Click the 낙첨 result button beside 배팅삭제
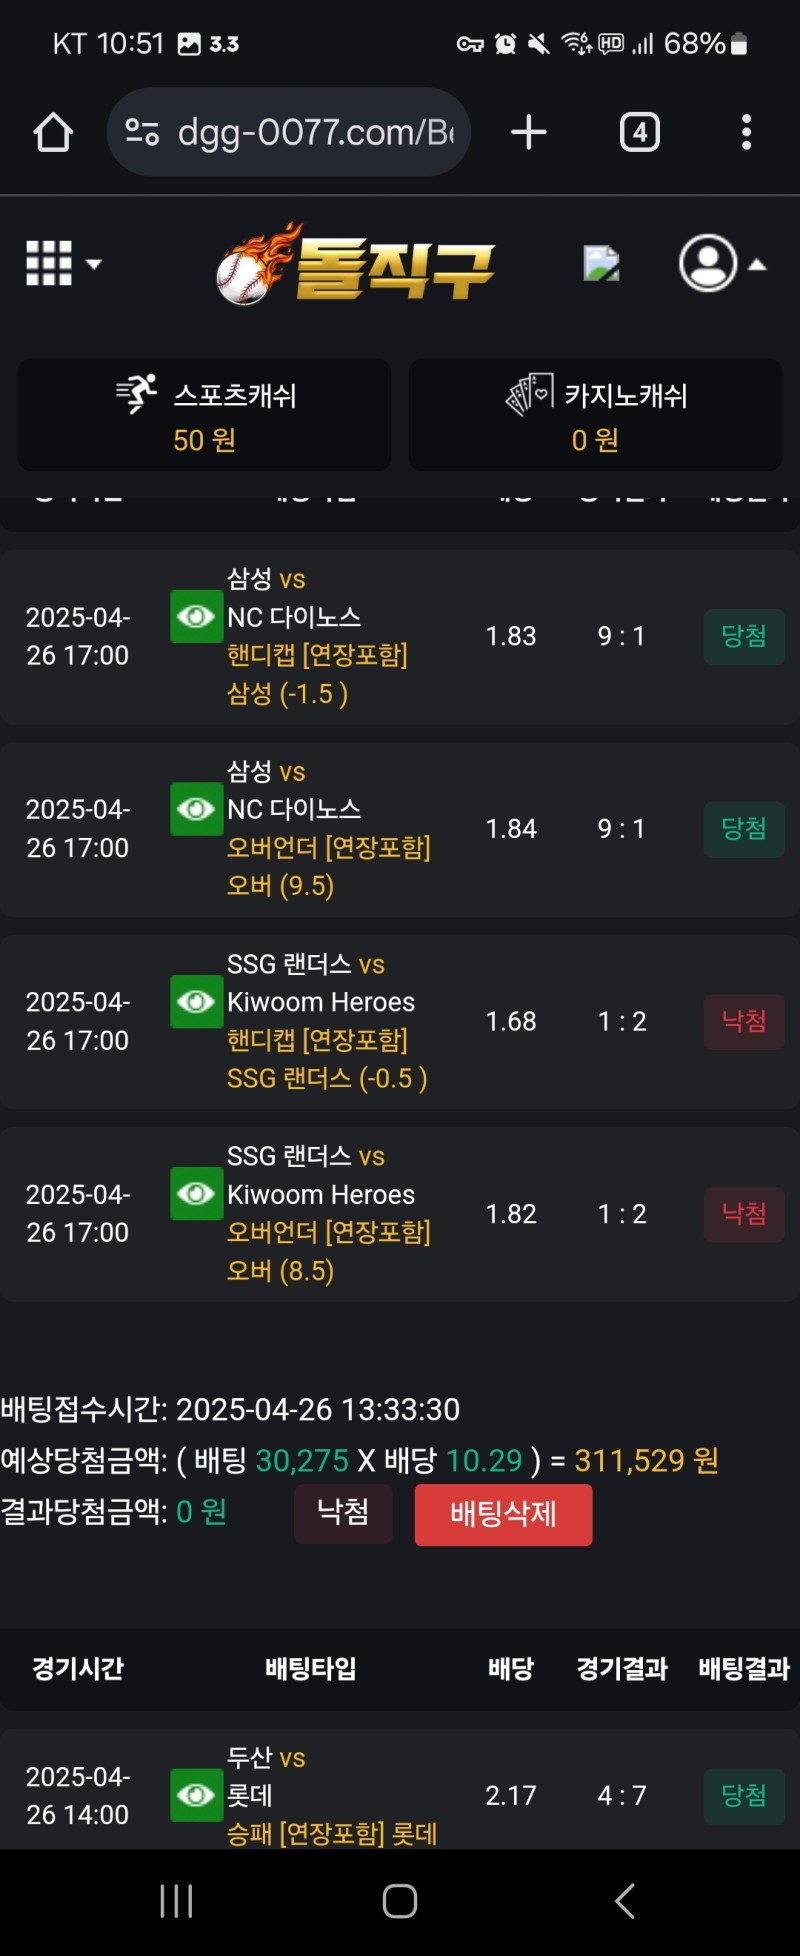The width and height of the screenshot is (800, 1956). tap(343, 1513)
